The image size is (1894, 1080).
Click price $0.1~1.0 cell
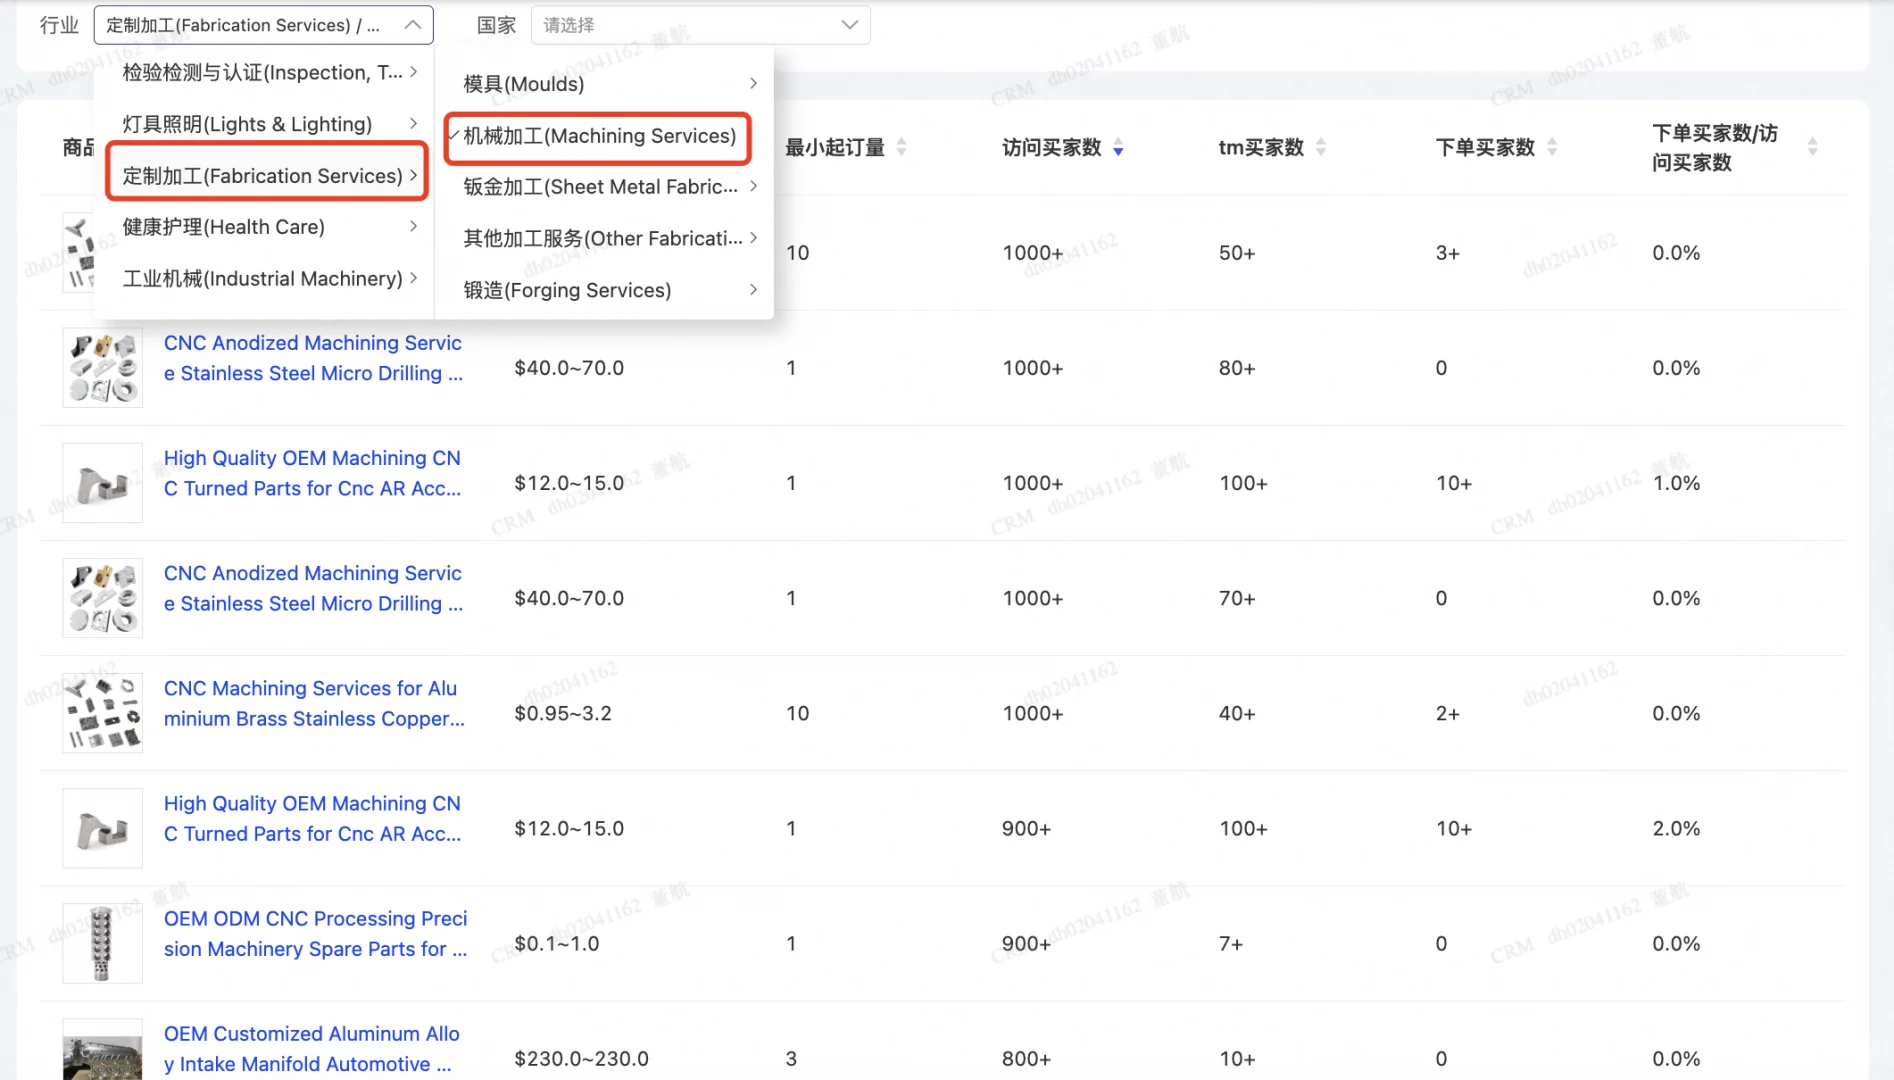click(x=557, y=943)
